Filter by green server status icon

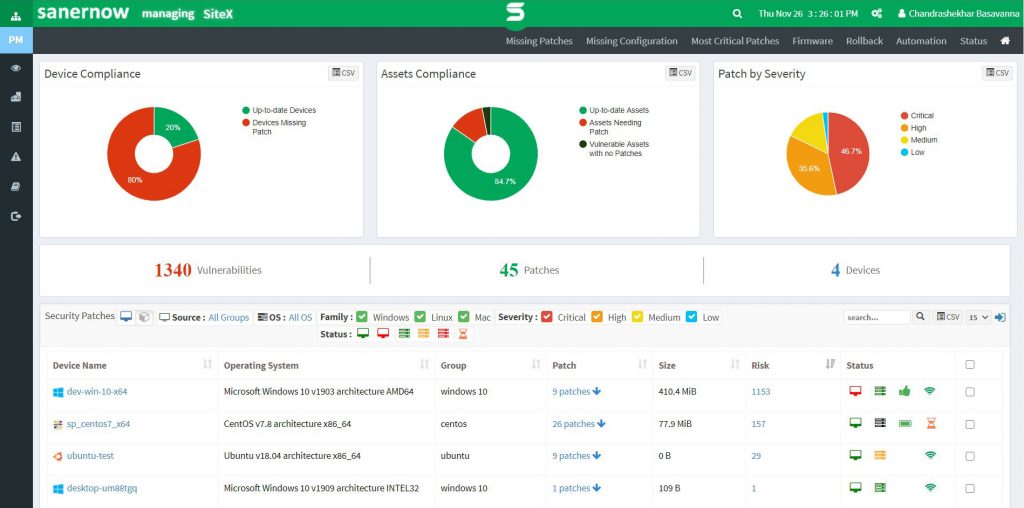pyautogui.click(x=404, y=334)
